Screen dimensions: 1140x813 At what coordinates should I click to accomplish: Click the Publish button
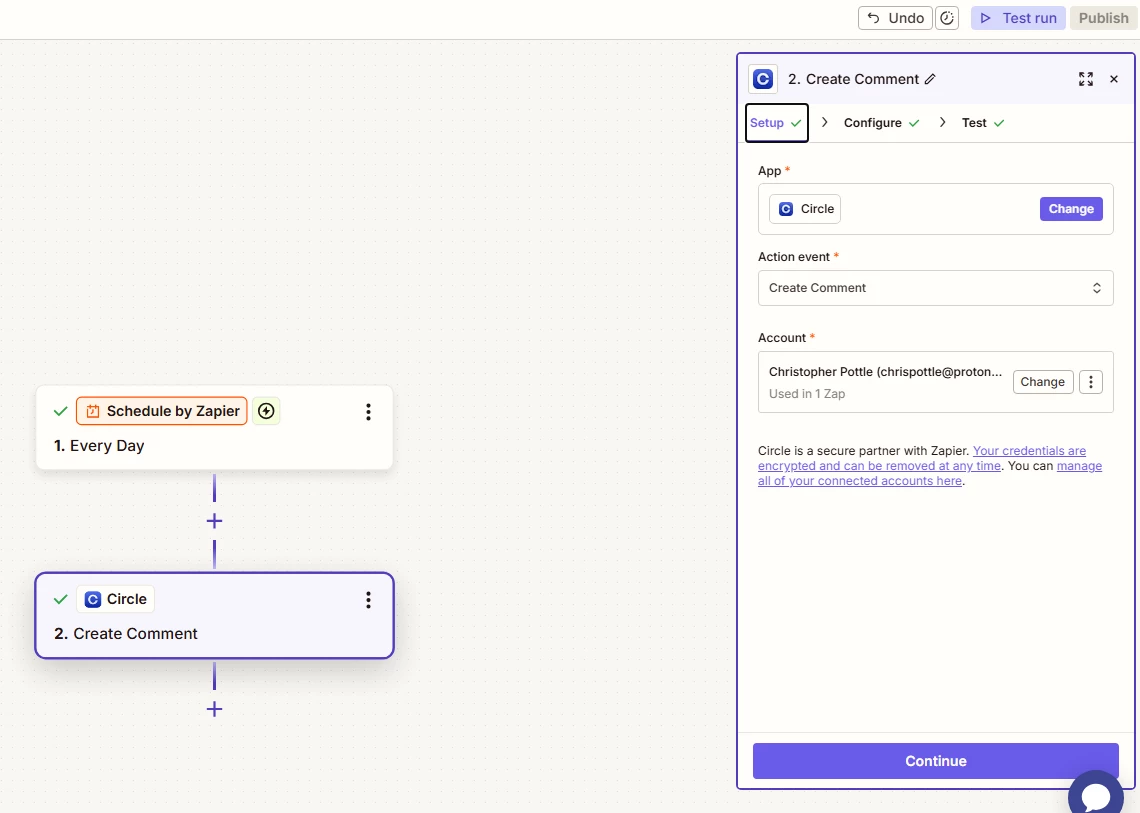click(1103, 18)
